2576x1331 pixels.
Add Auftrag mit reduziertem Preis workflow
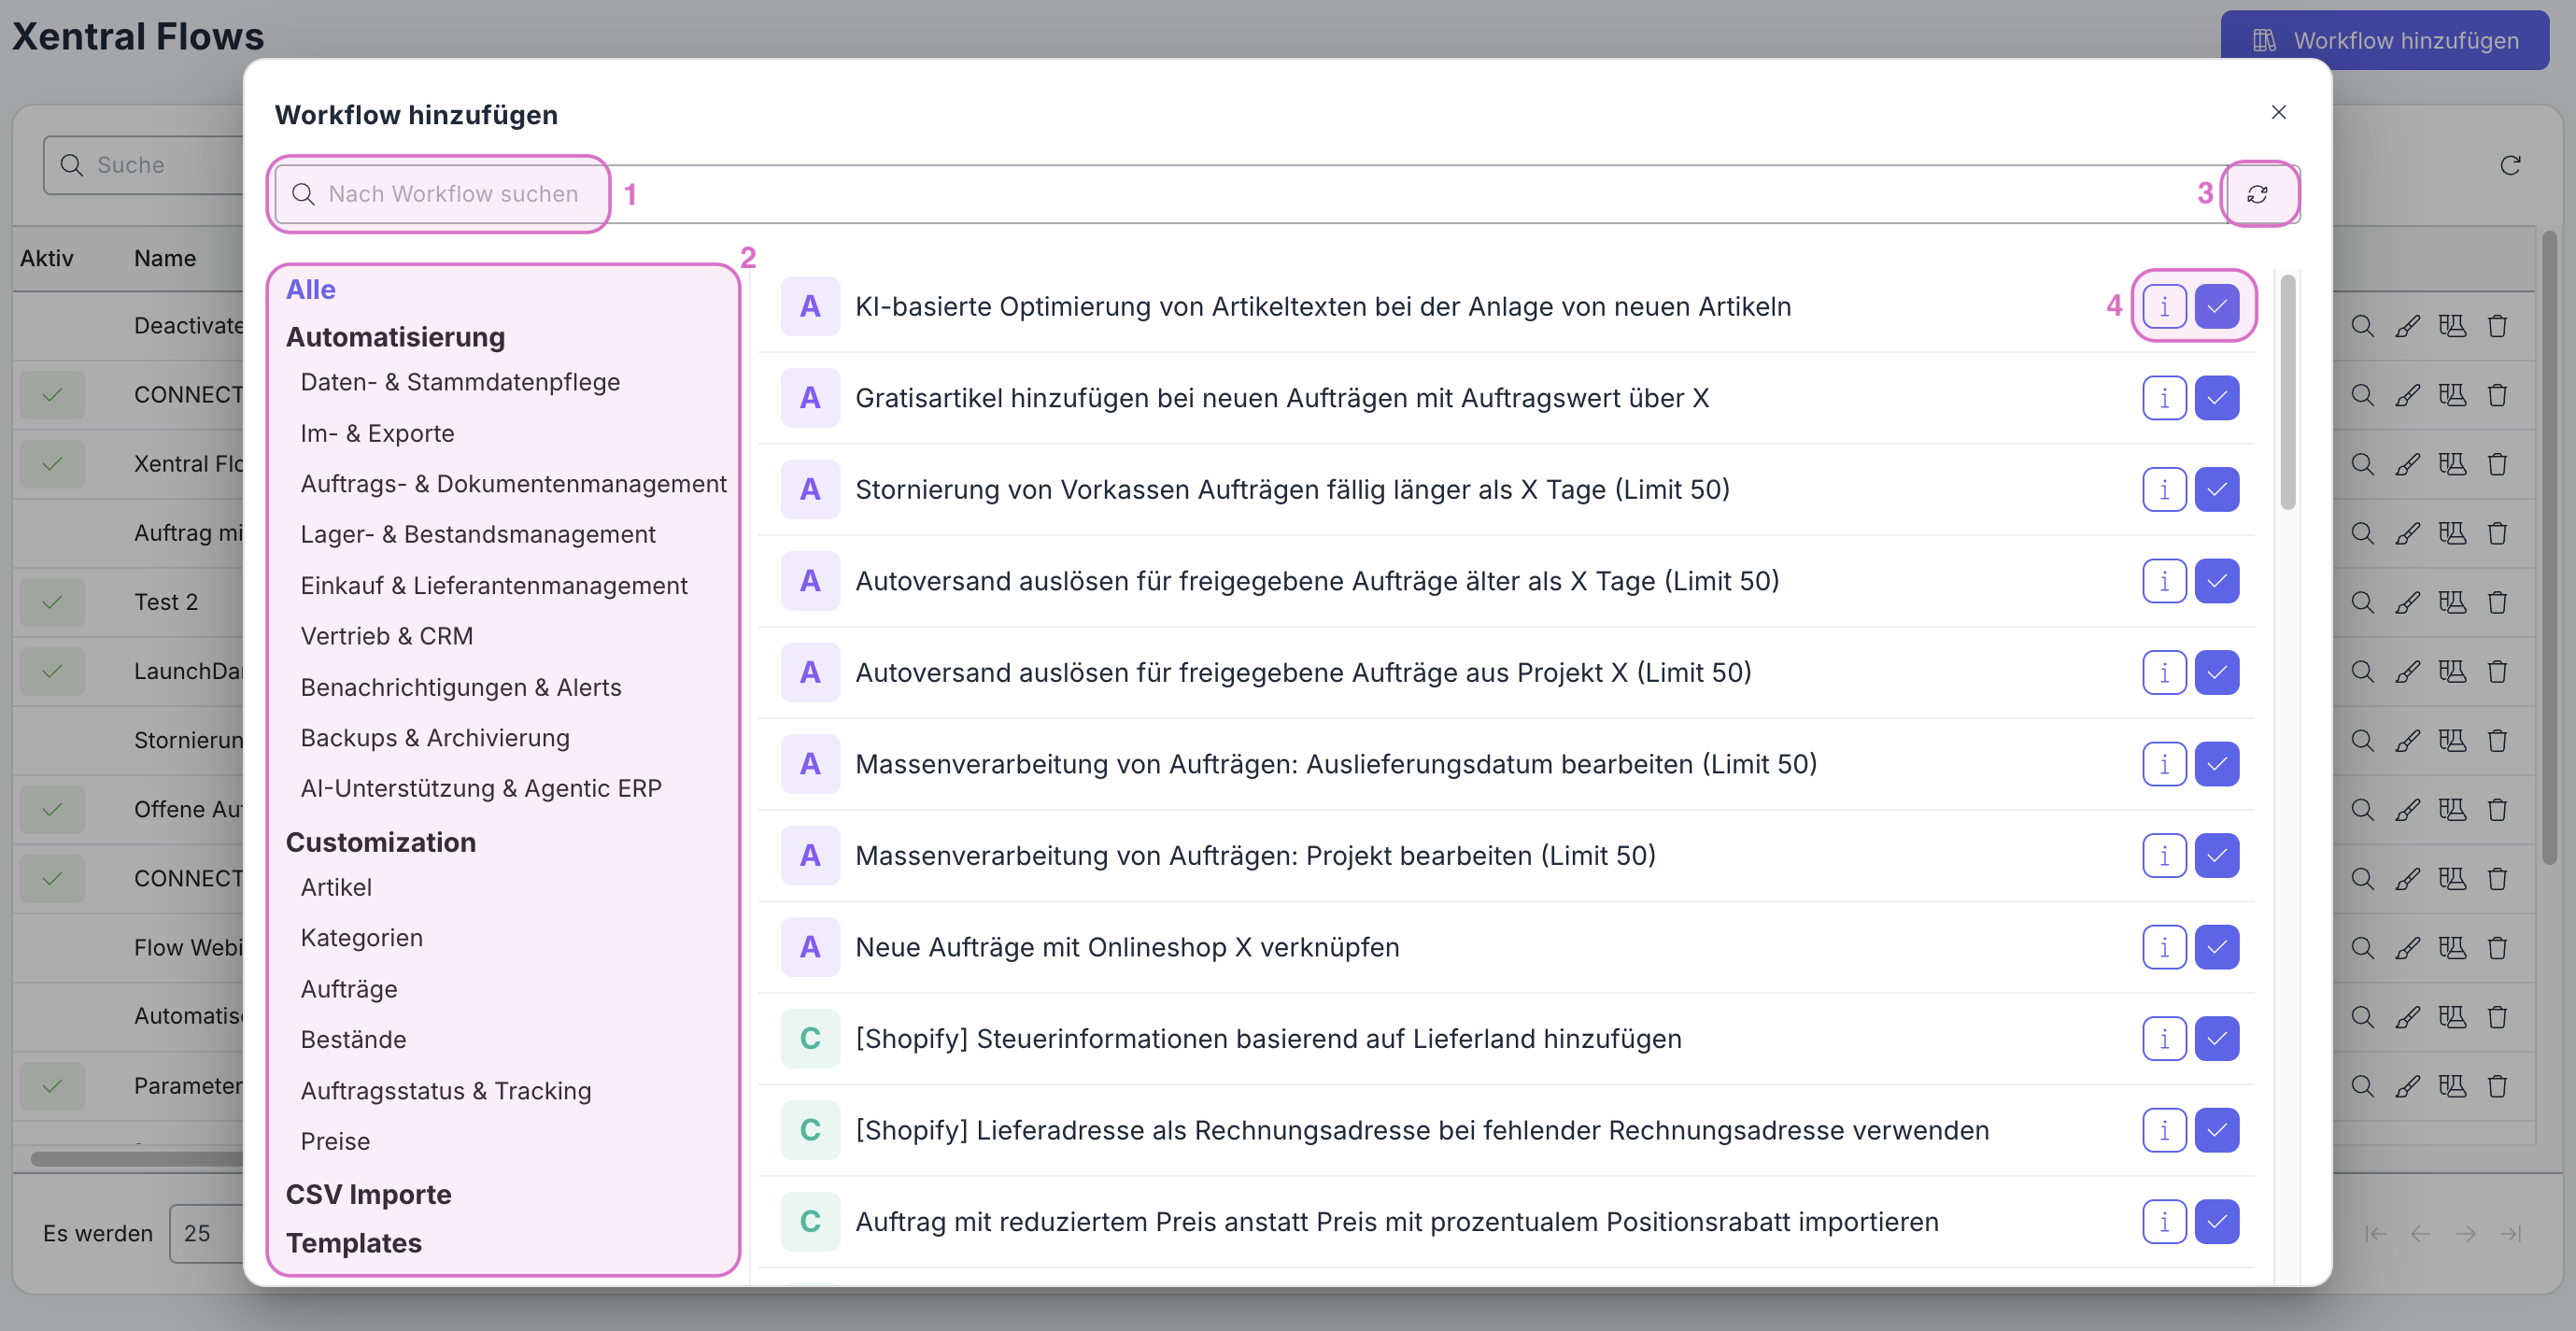(2216, 1221)
